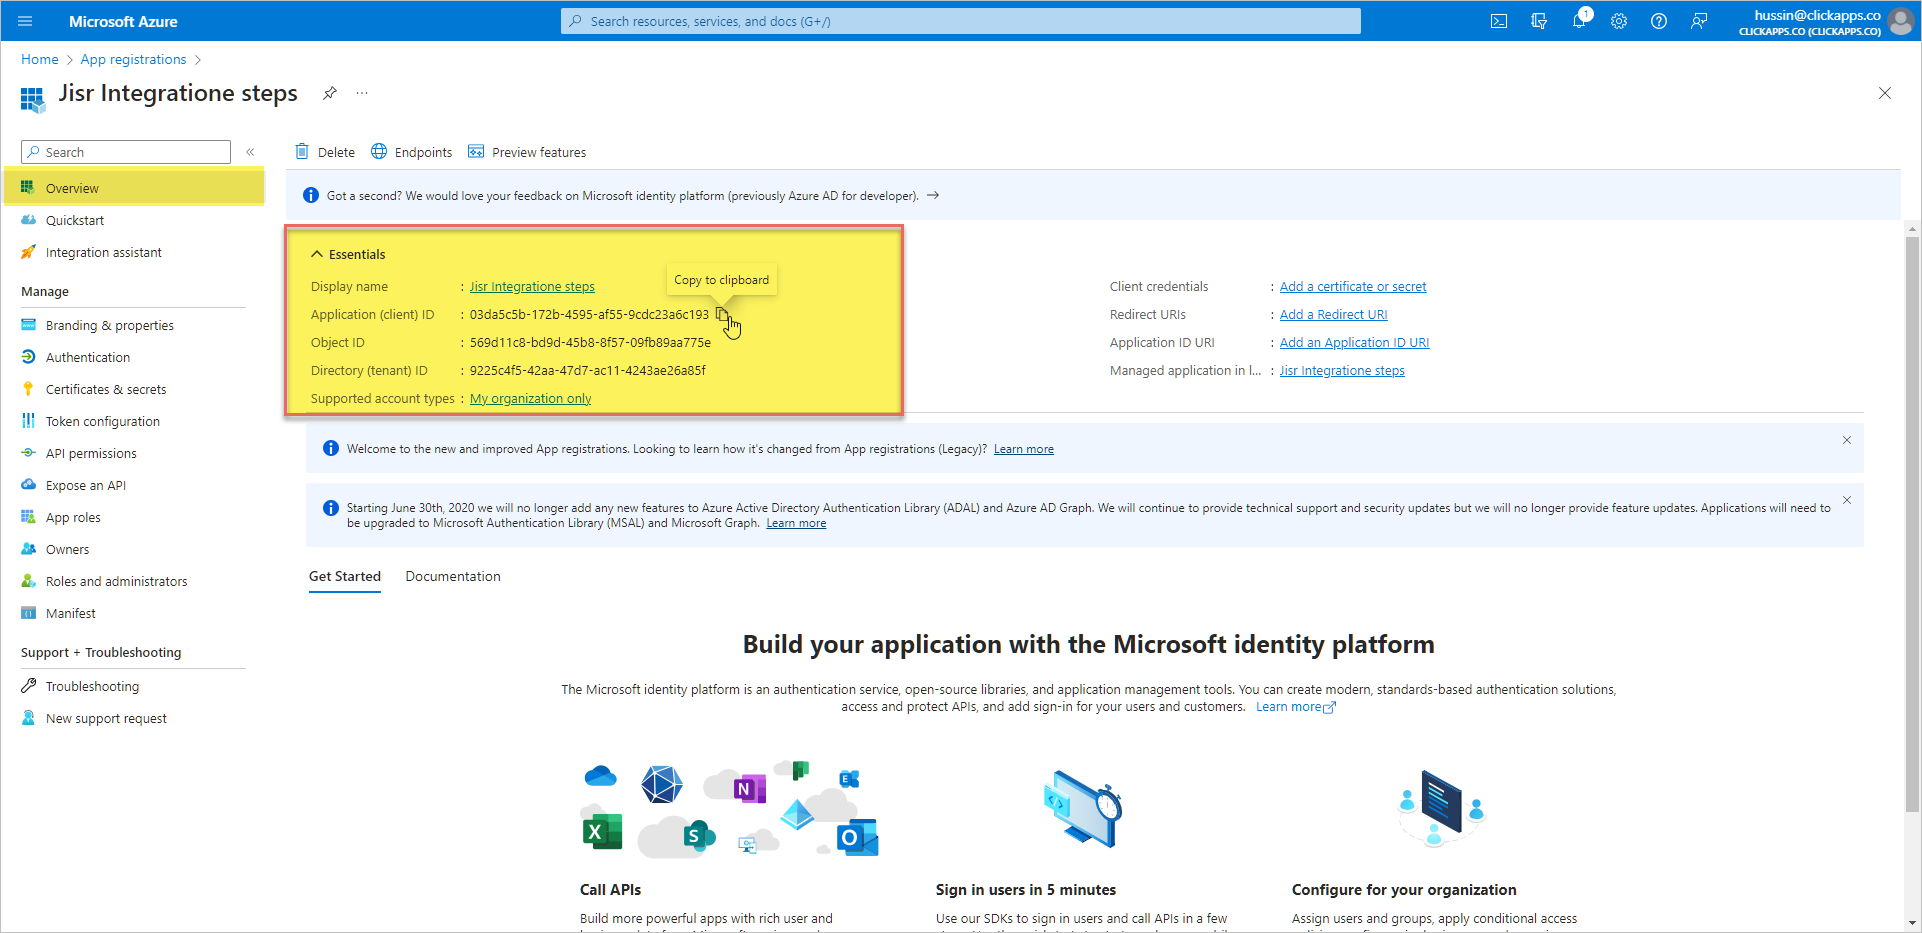The width and height of the screenshot is (1922, 933).
Task: Open the notifications bell icon
Action: click(1579, 21)
